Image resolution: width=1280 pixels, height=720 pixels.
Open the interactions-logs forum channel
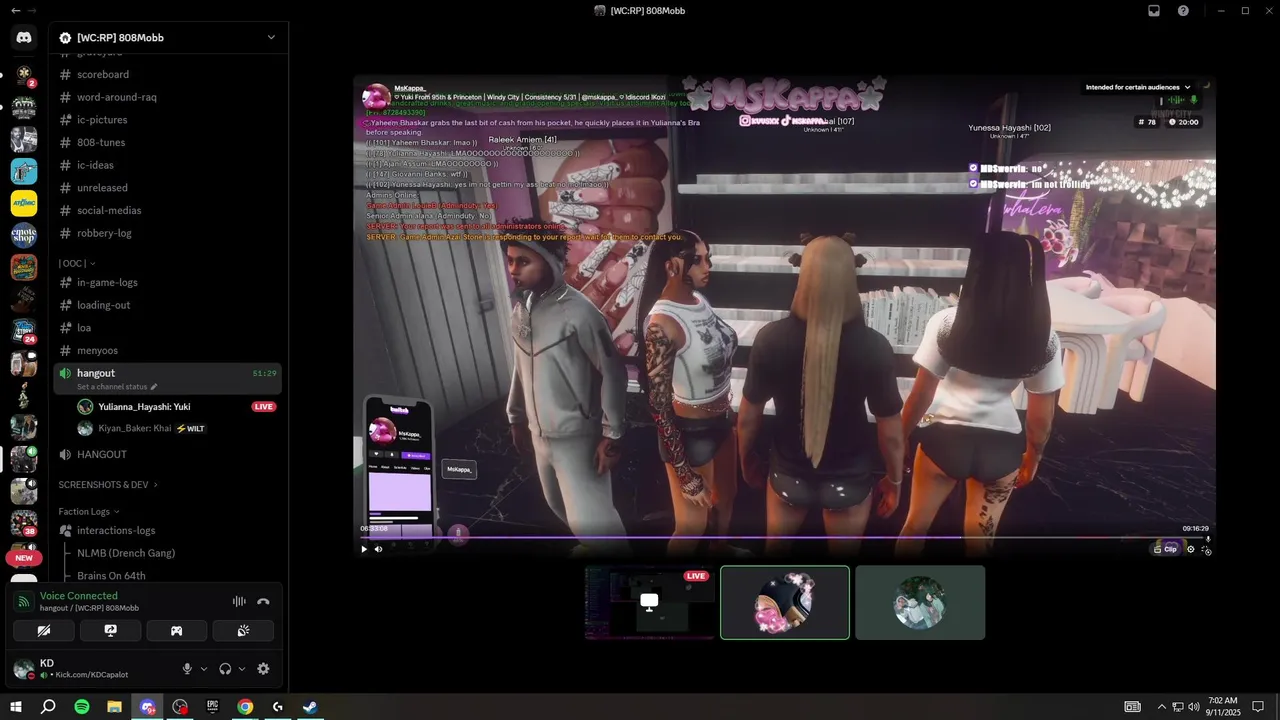point(167,530)
